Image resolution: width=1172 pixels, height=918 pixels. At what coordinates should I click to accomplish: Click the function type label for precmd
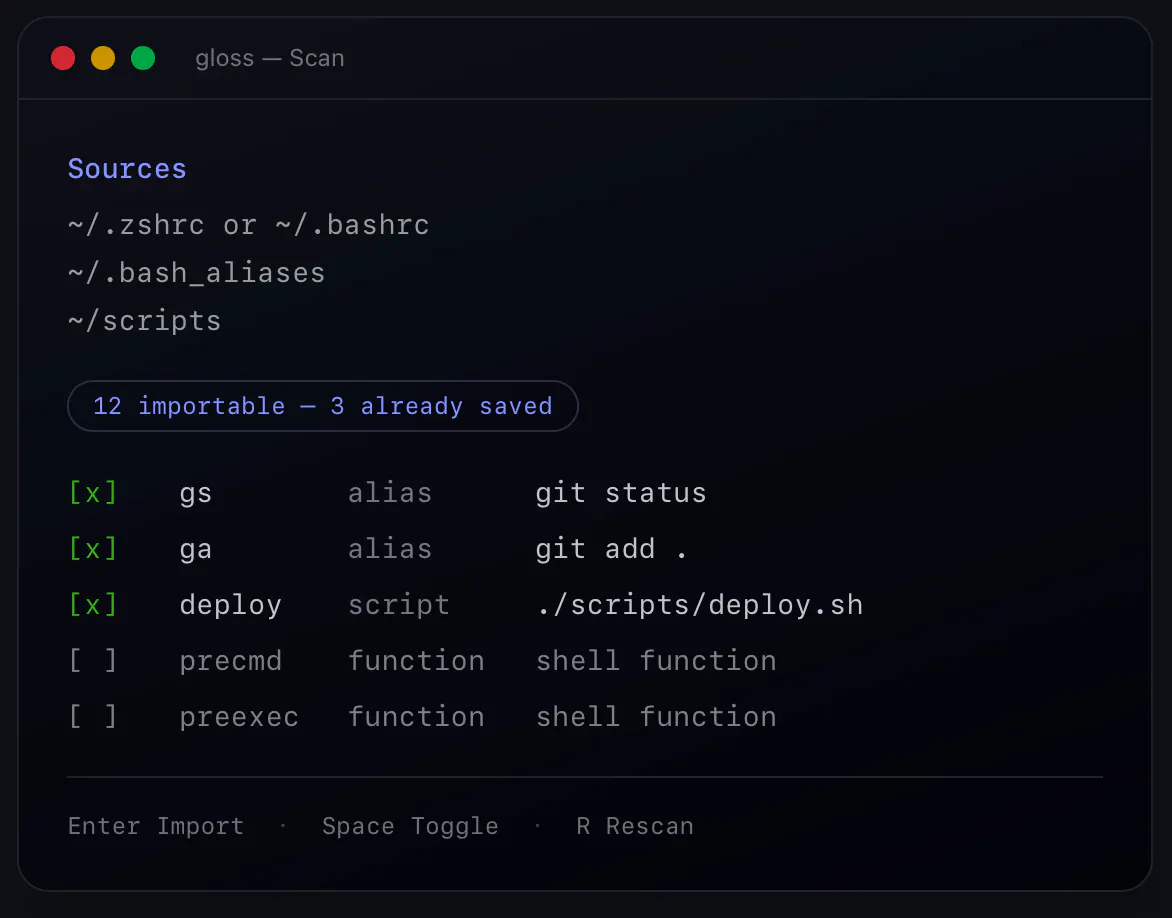tap(416, 660)
